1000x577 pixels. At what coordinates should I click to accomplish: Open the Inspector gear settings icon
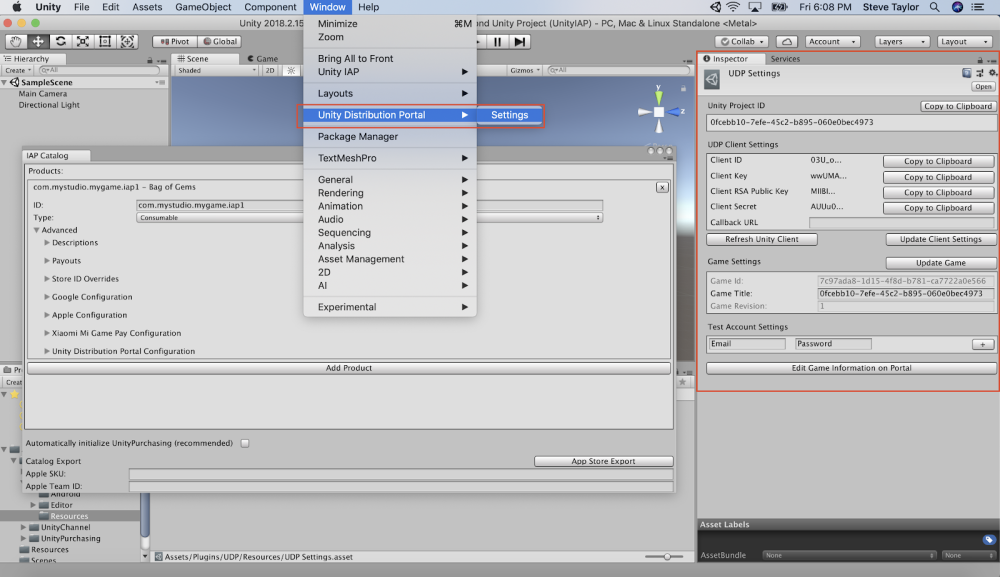click(992, 73)
